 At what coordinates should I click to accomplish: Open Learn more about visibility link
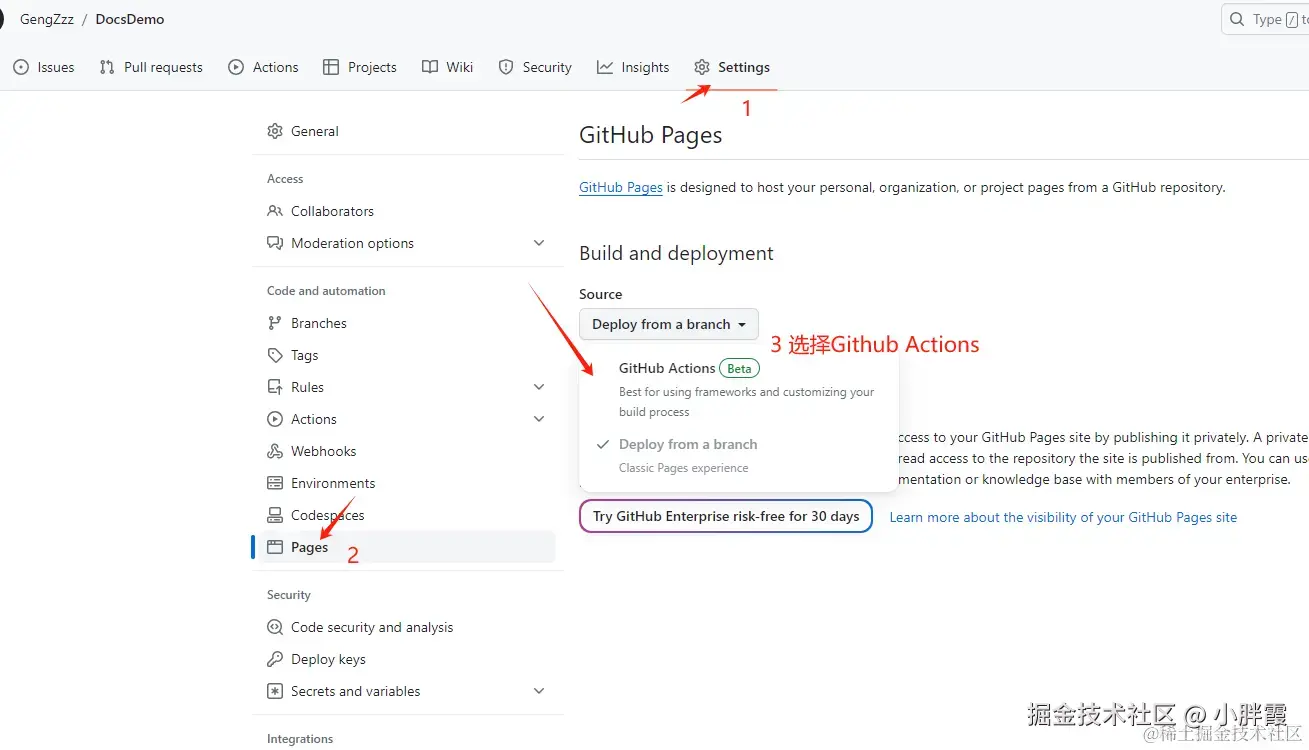pyautogui.click(x=1063, y=518)
